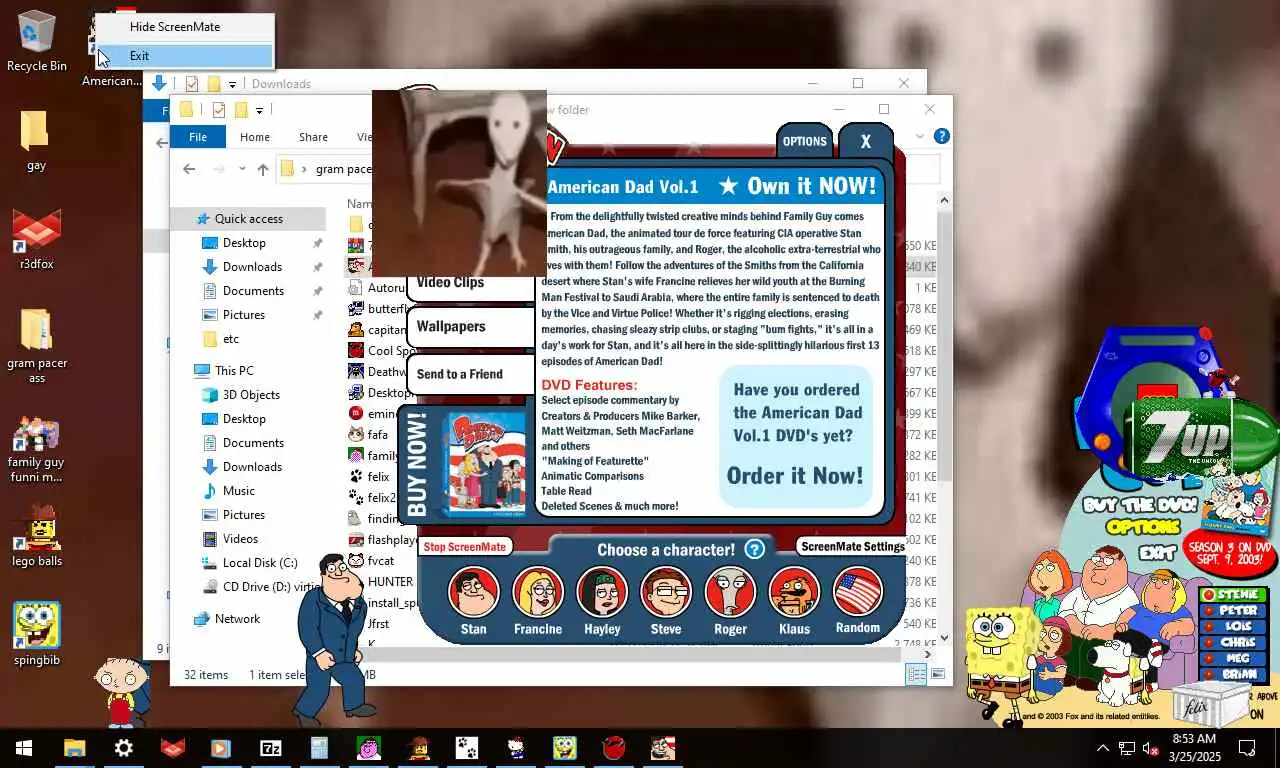Screen dimensions: 1280x768
Task: Show hidden system tray icons
Action: pos(1103,748)
